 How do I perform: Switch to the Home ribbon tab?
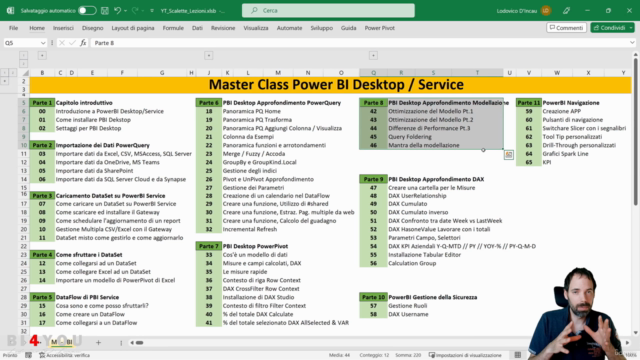pyautogui.click(x=37, y=28)
